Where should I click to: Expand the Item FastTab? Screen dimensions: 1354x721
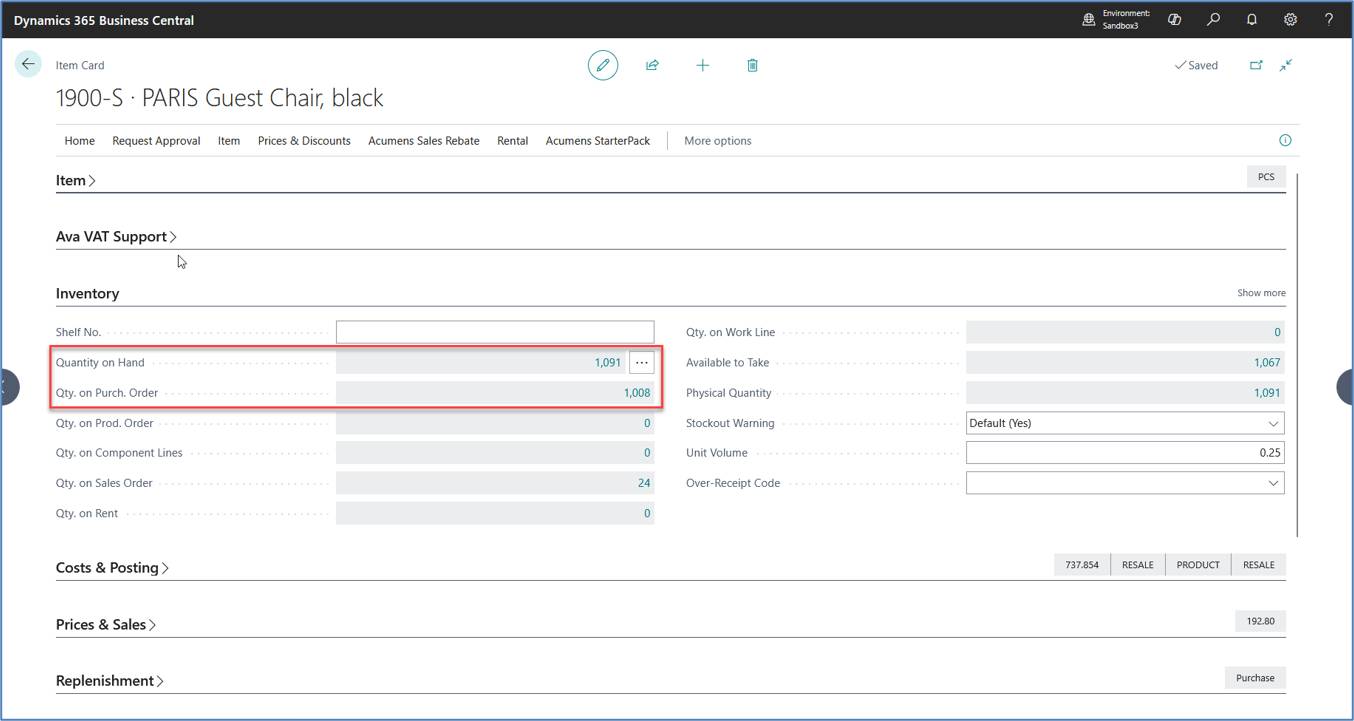(x=76, y=180)
